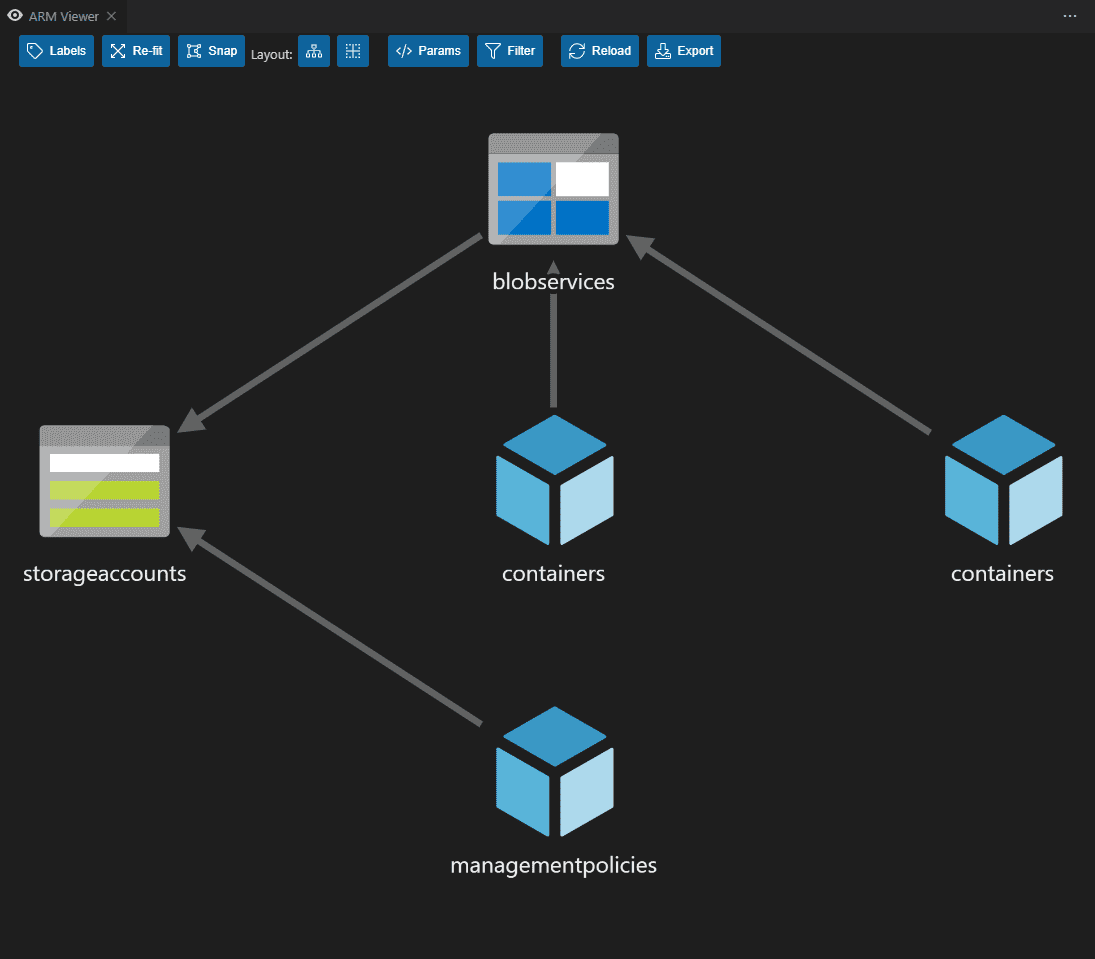This screenshot has height=959, width=1095.
Task: Toggle the Labels button
Action: click(56, 51)
